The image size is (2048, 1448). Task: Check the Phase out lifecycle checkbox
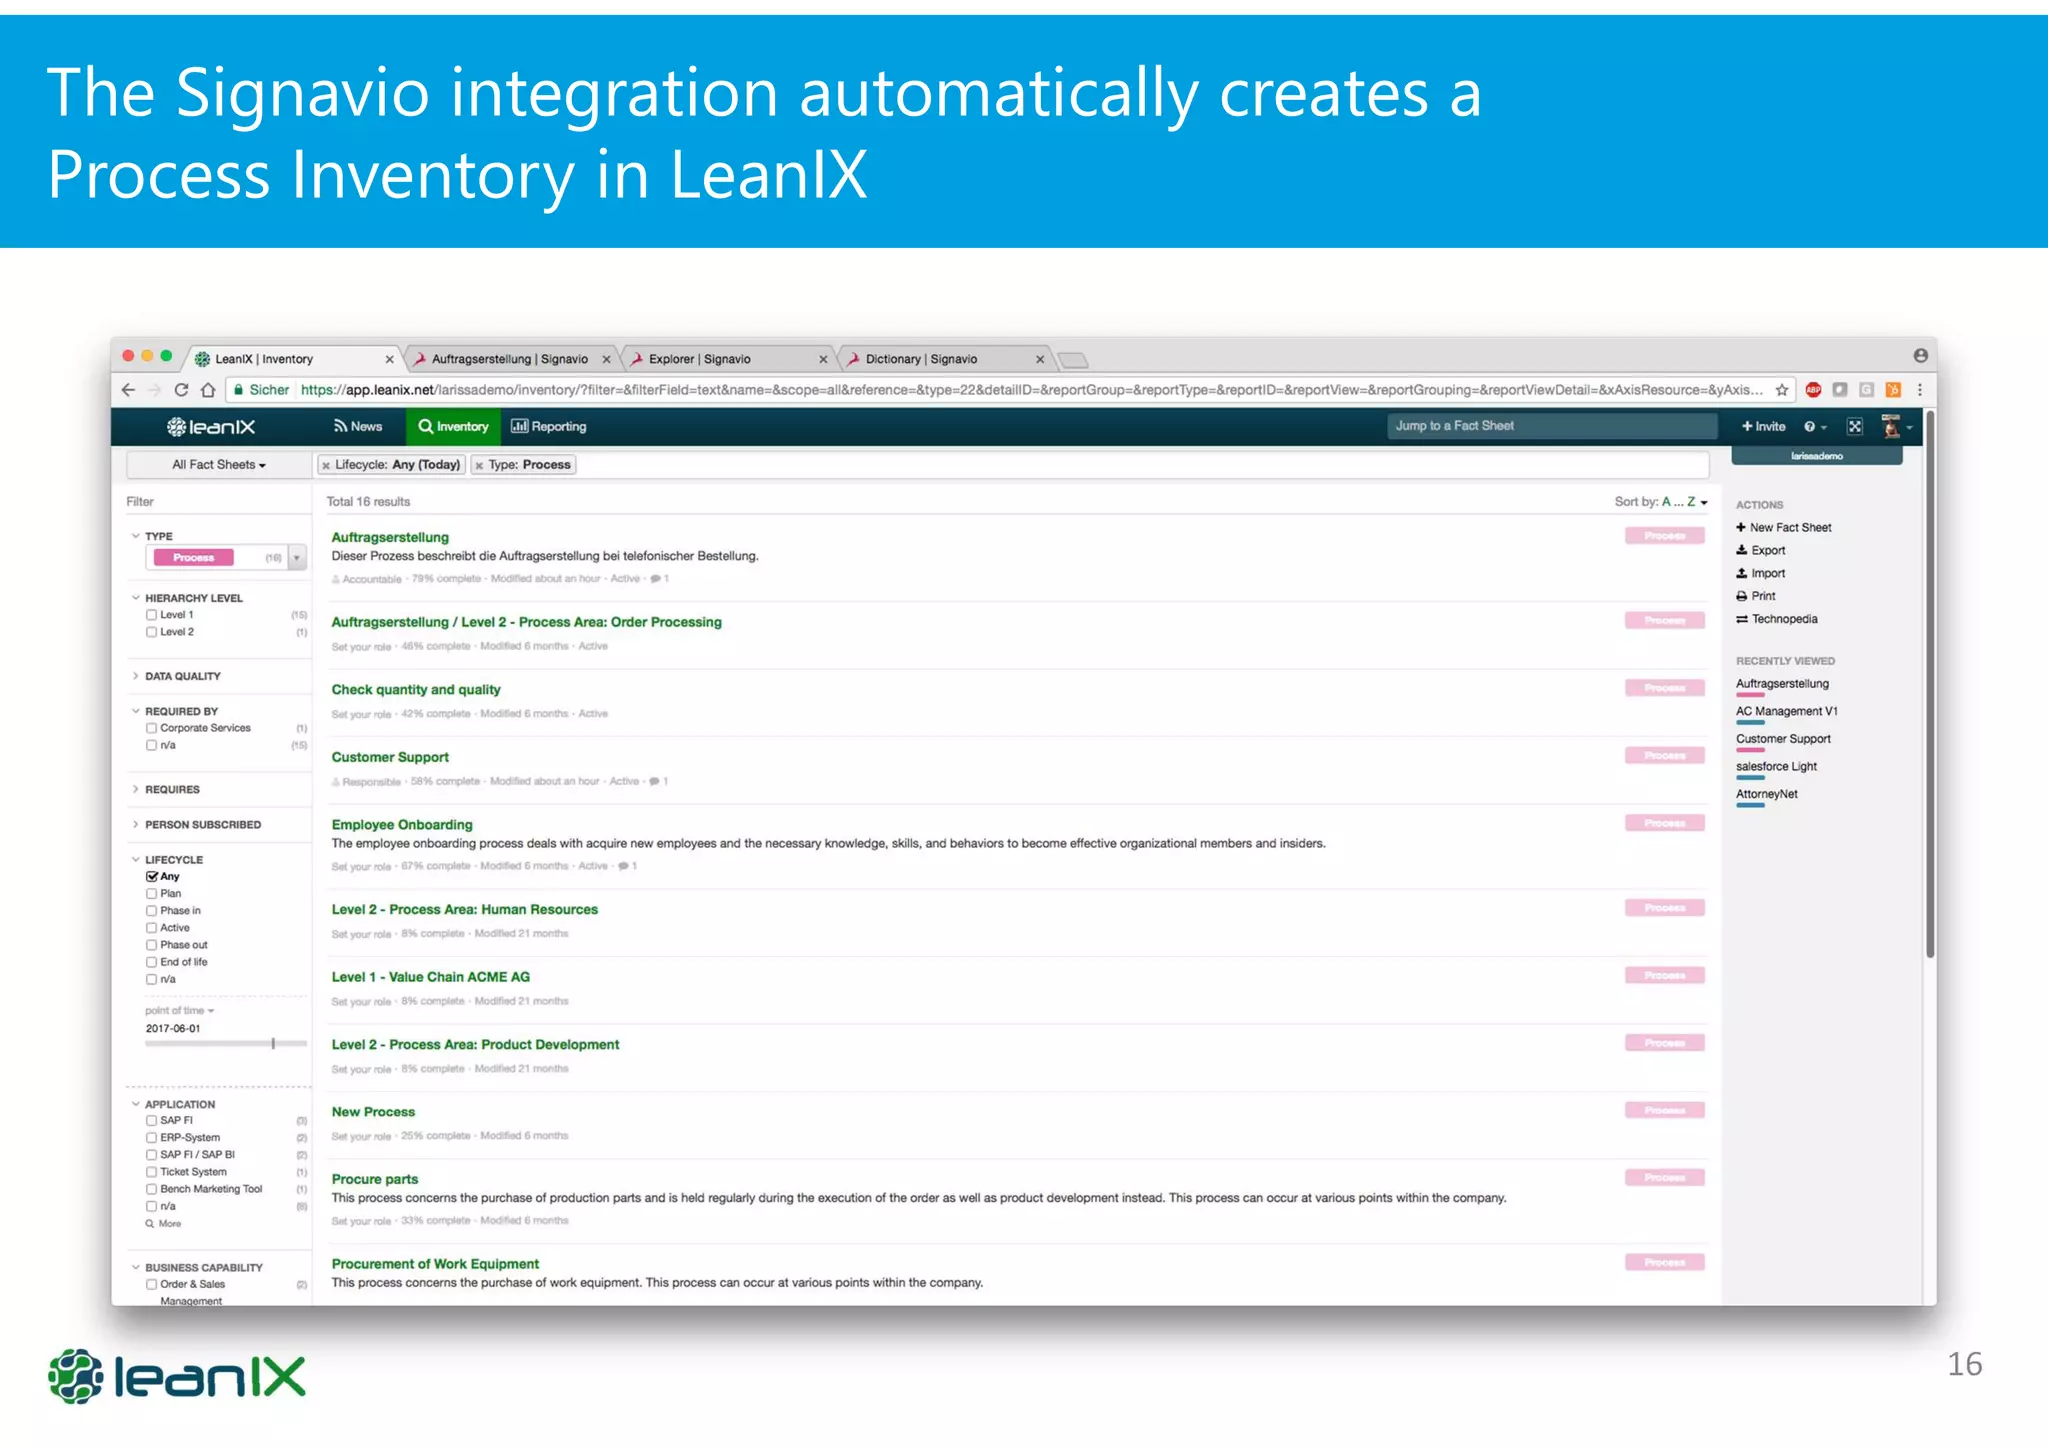click(x=152, y=945)
